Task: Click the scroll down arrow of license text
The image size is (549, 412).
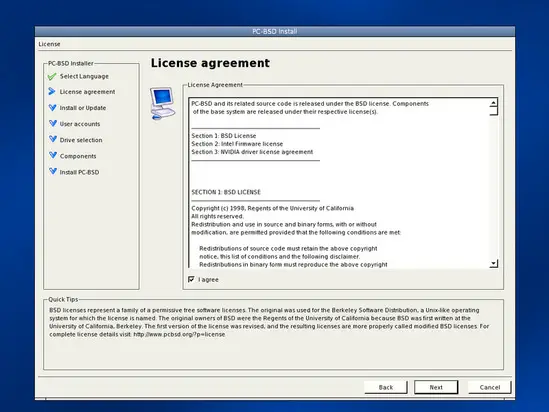Action: tap(493, 264)
